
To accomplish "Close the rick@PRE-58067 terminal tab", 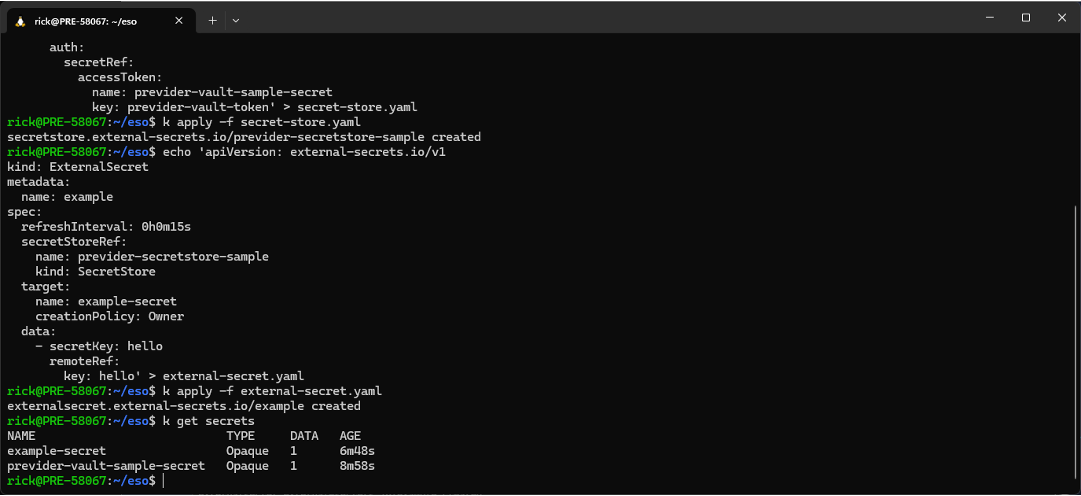I will click(179, 21).
